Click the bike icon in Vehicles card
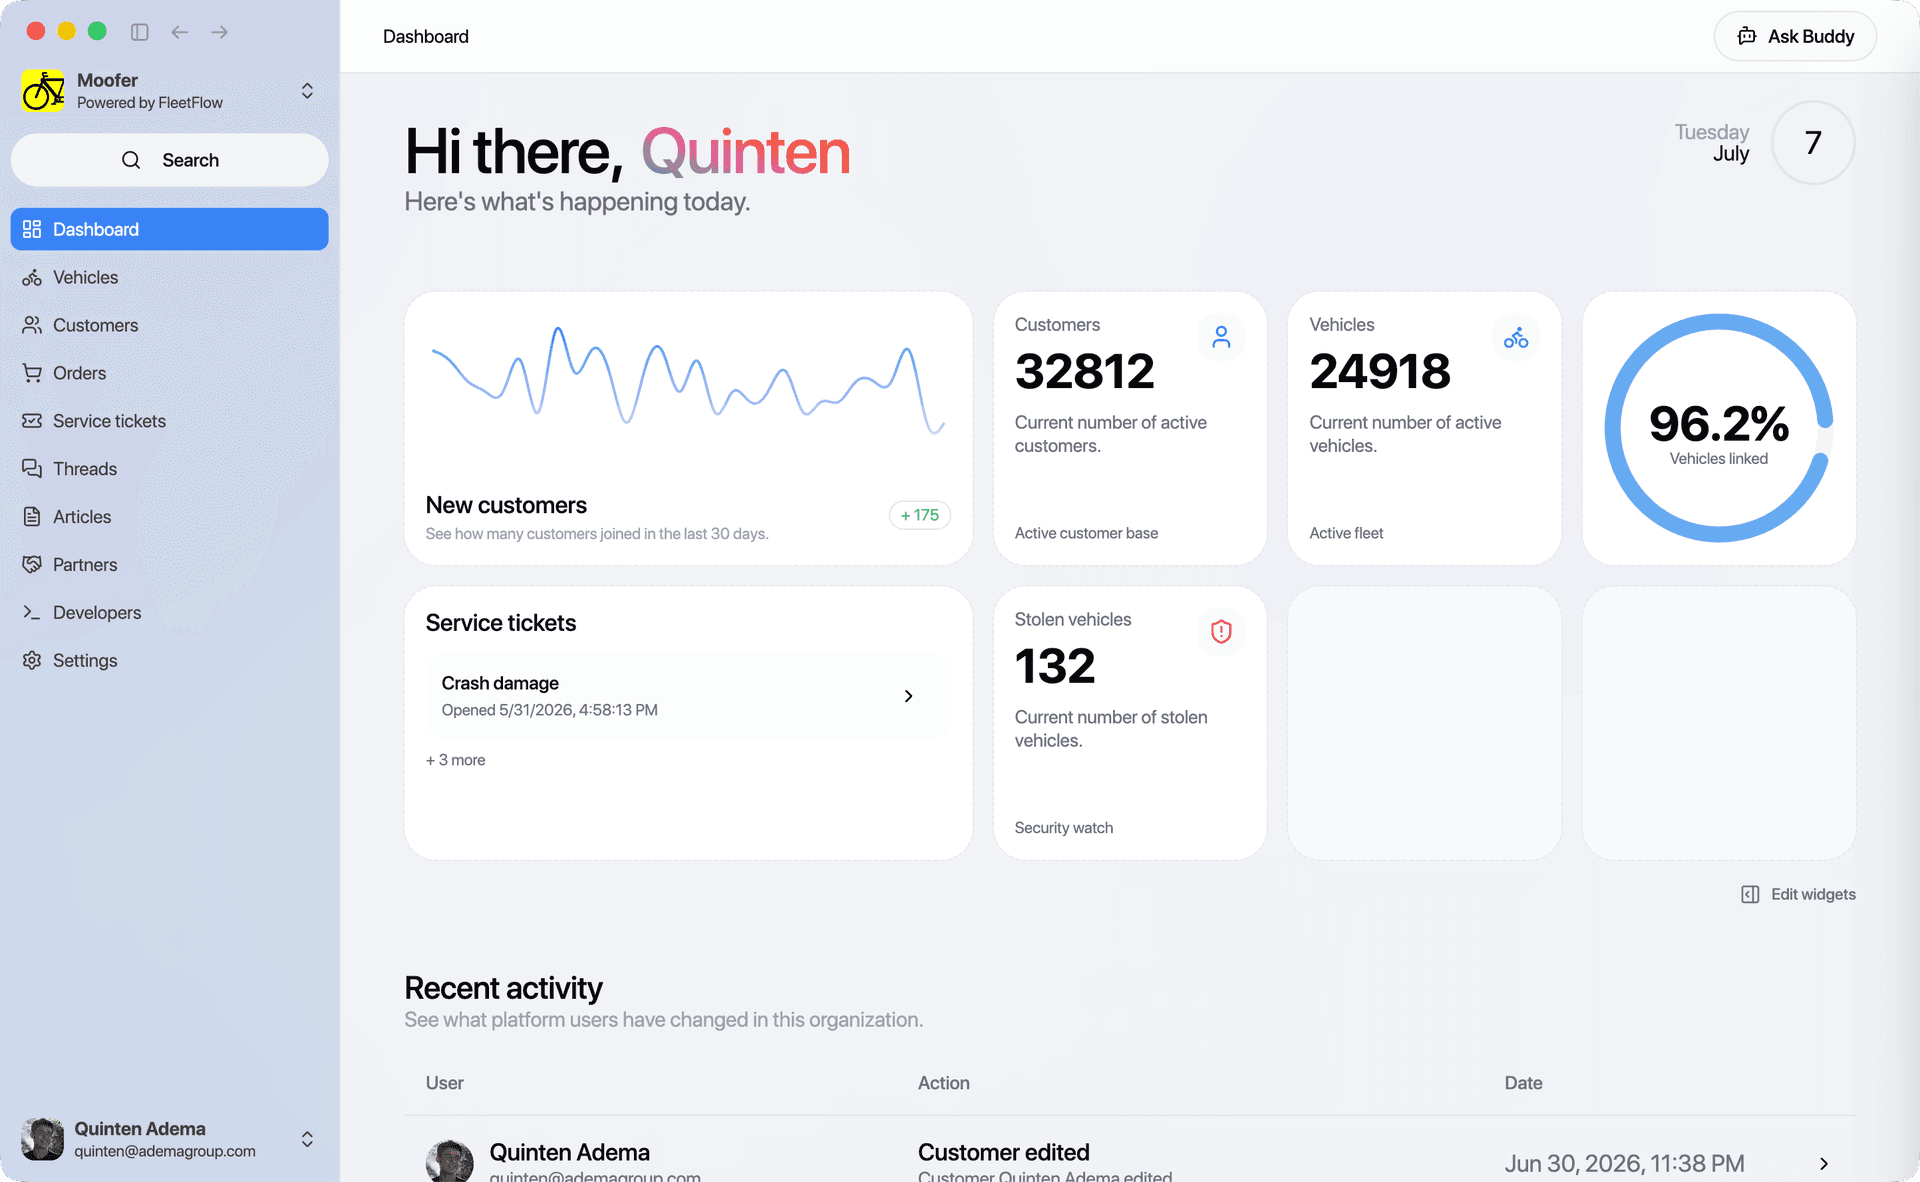The image size is (1920, 1182). pos(1516,337)
